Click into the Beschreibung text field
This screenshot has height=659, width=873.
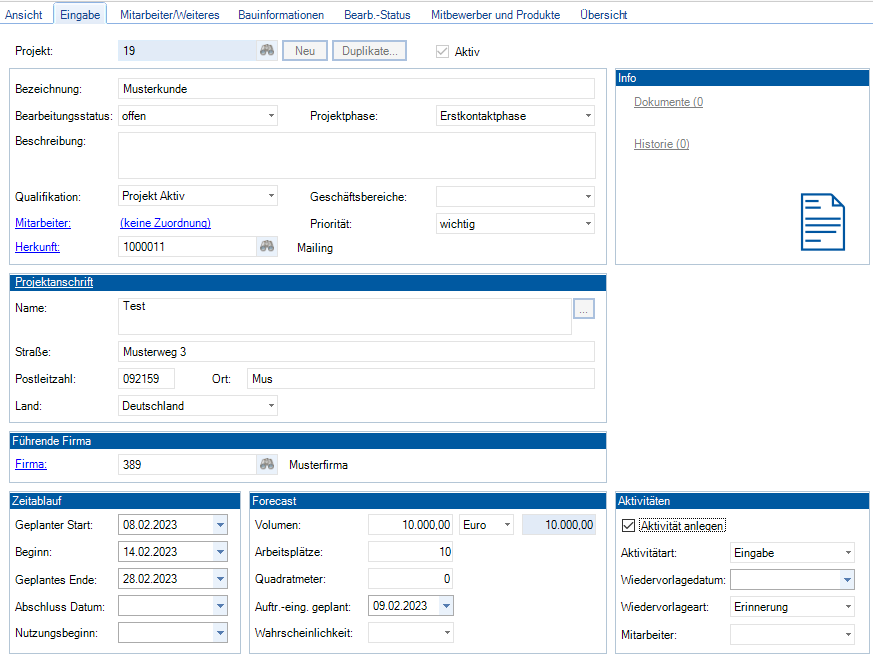coord(356,155)
